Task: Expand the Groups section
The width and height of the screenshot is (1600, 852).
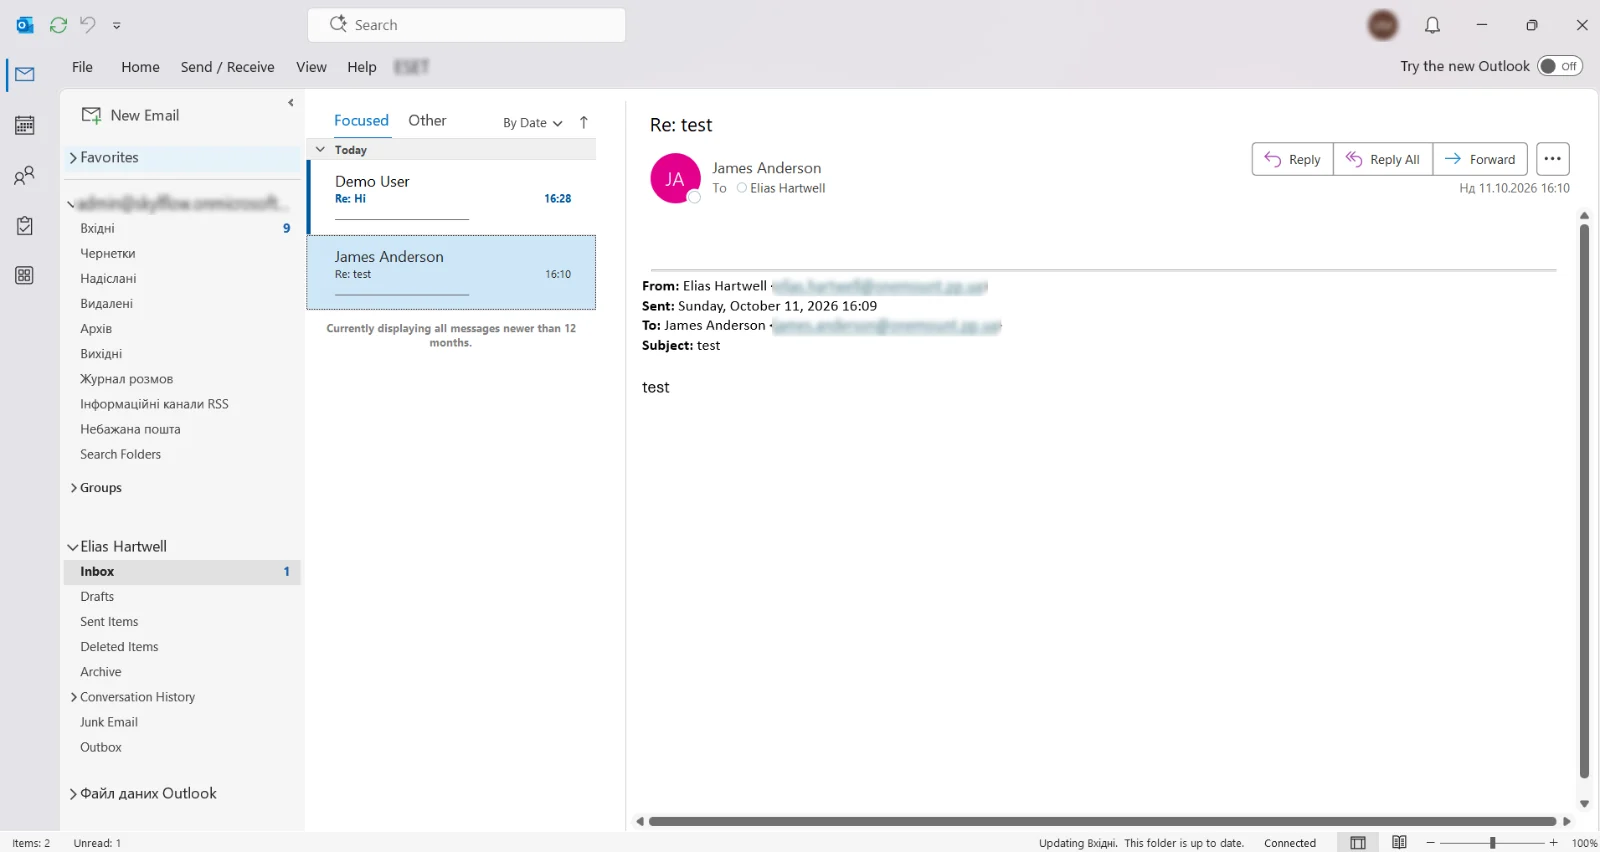Action: [x=74, y=488]
